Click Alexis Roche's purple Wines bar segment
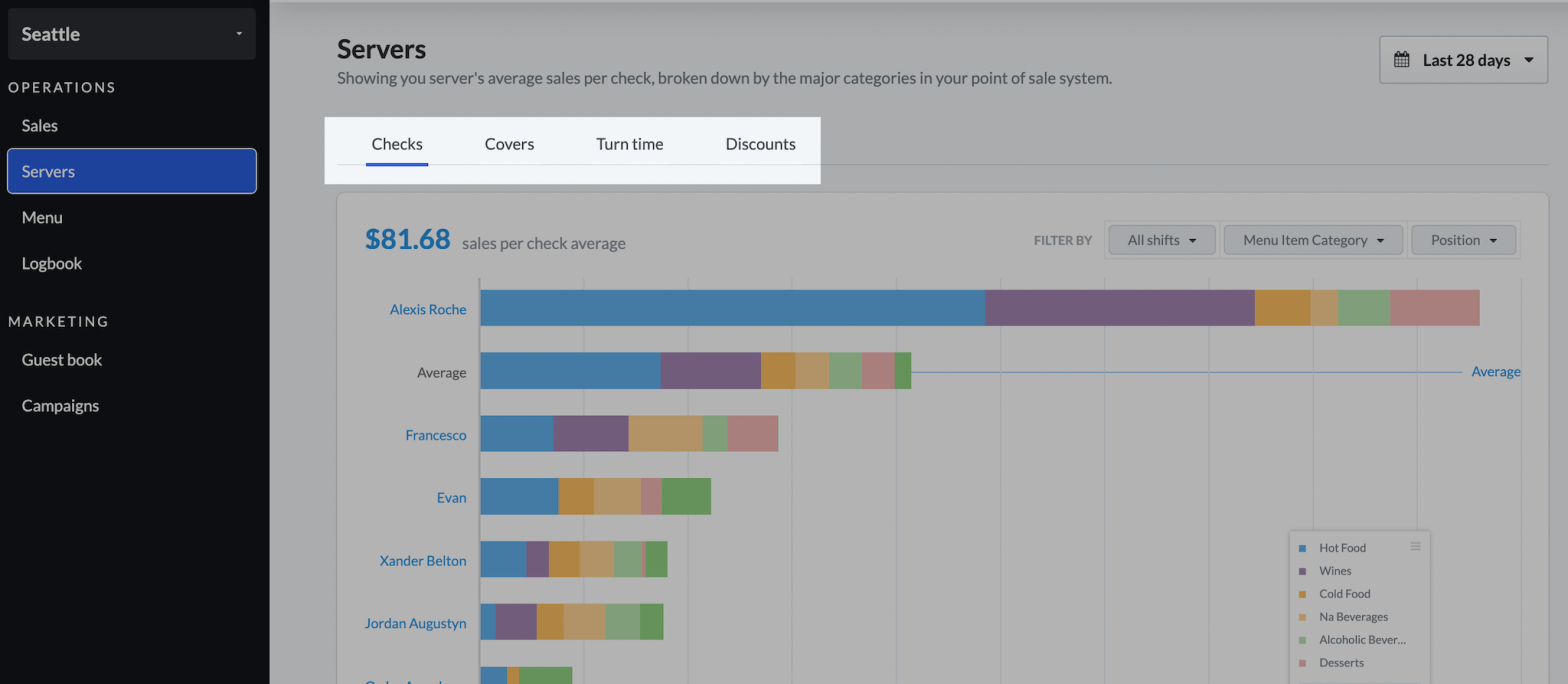Image resolution: width=1568 pixels, height=684 pixels. click(x=1119, y=308)
